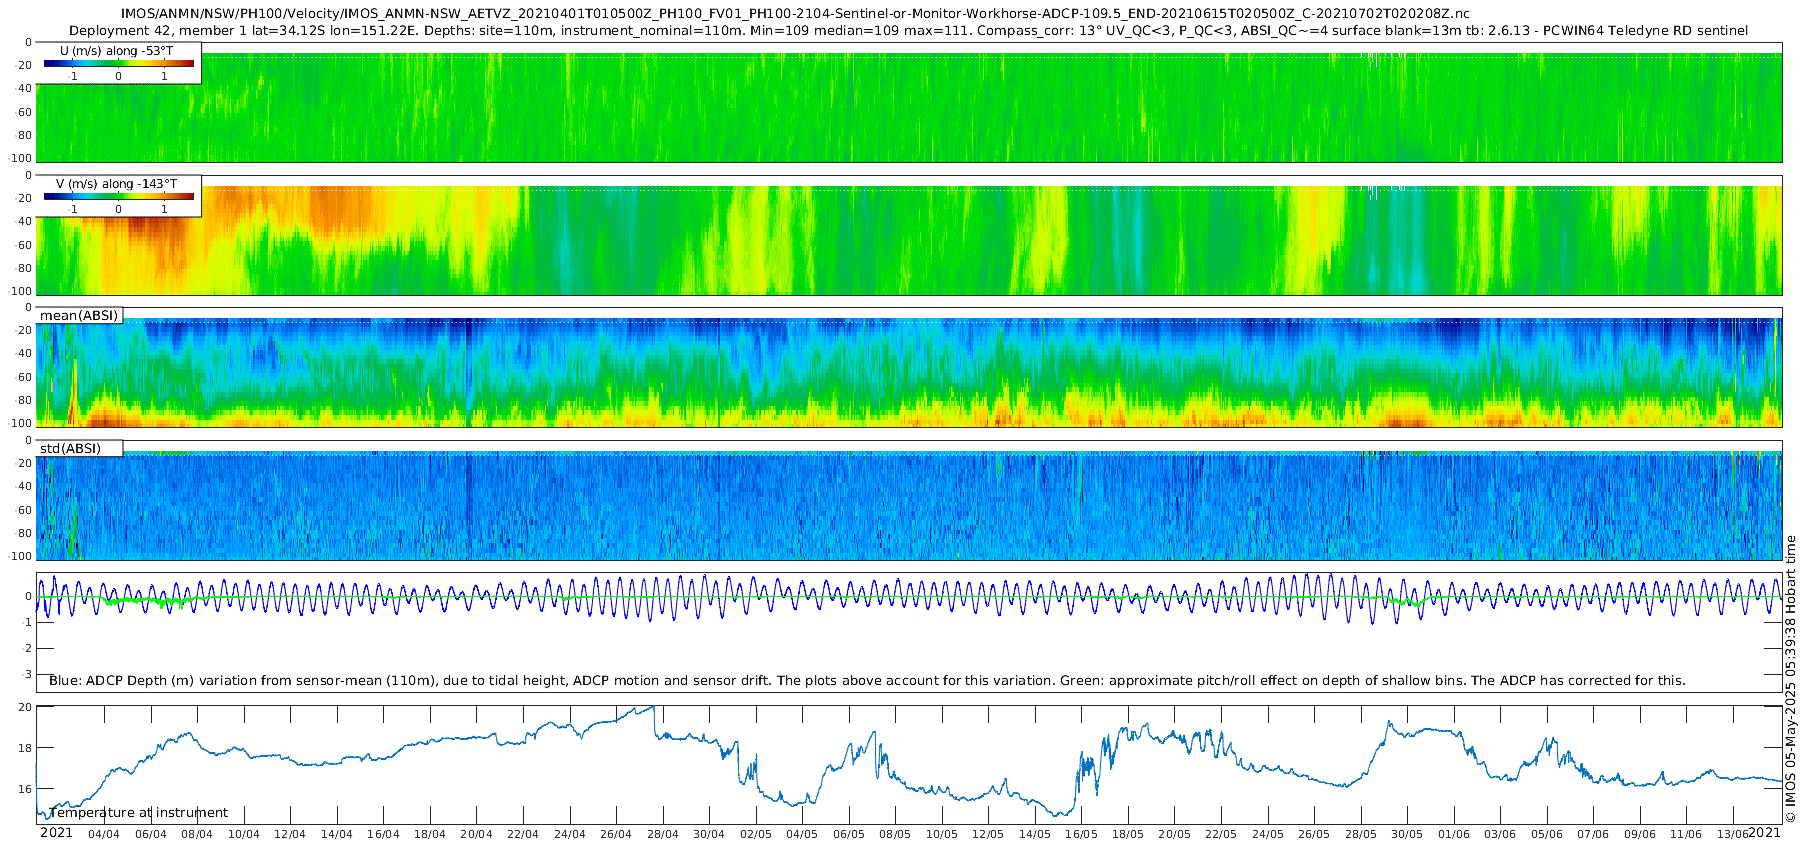
Task: Click the V velocity colorbar legend
Action: [x=119, y=195]
